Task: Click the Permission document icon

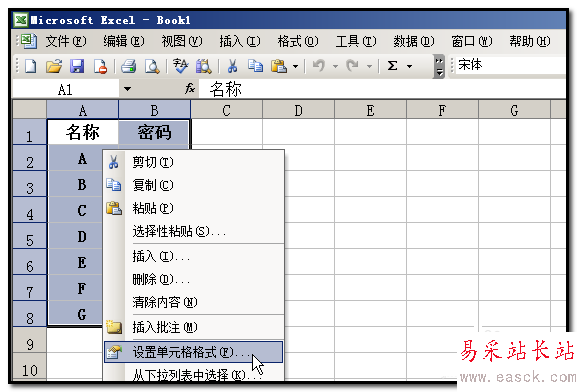Action: pyautogui.click(x=100, y=67)
